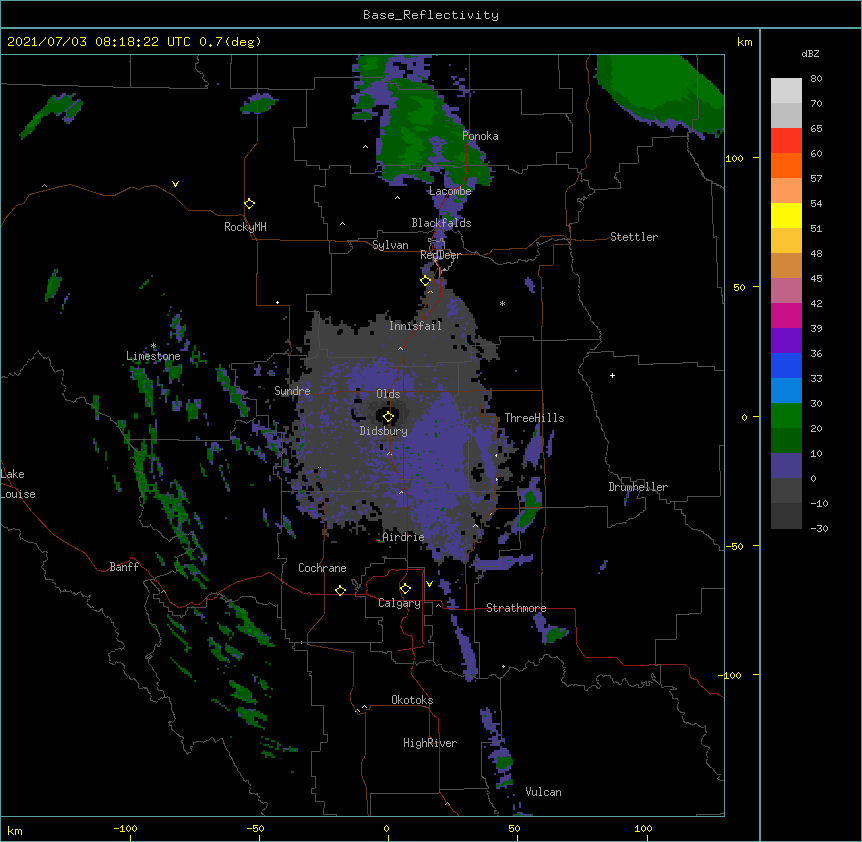Click white asterisk marker above Limestone label

click(x=153, y=346)
